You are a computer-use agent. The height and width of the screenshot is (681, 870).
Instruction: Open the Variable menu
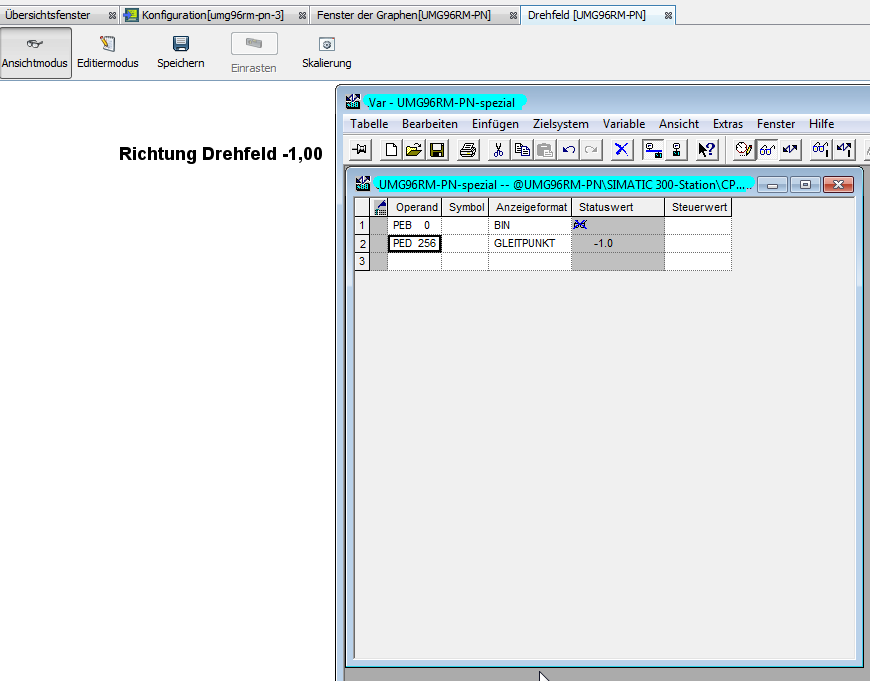click(x=623, y=124)
